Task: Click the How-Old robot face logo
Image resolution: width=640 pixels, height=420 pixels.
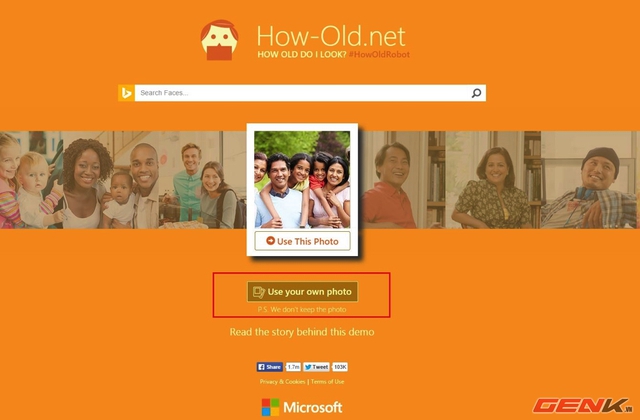Action: pyautogui.click(x=219, y=40)
